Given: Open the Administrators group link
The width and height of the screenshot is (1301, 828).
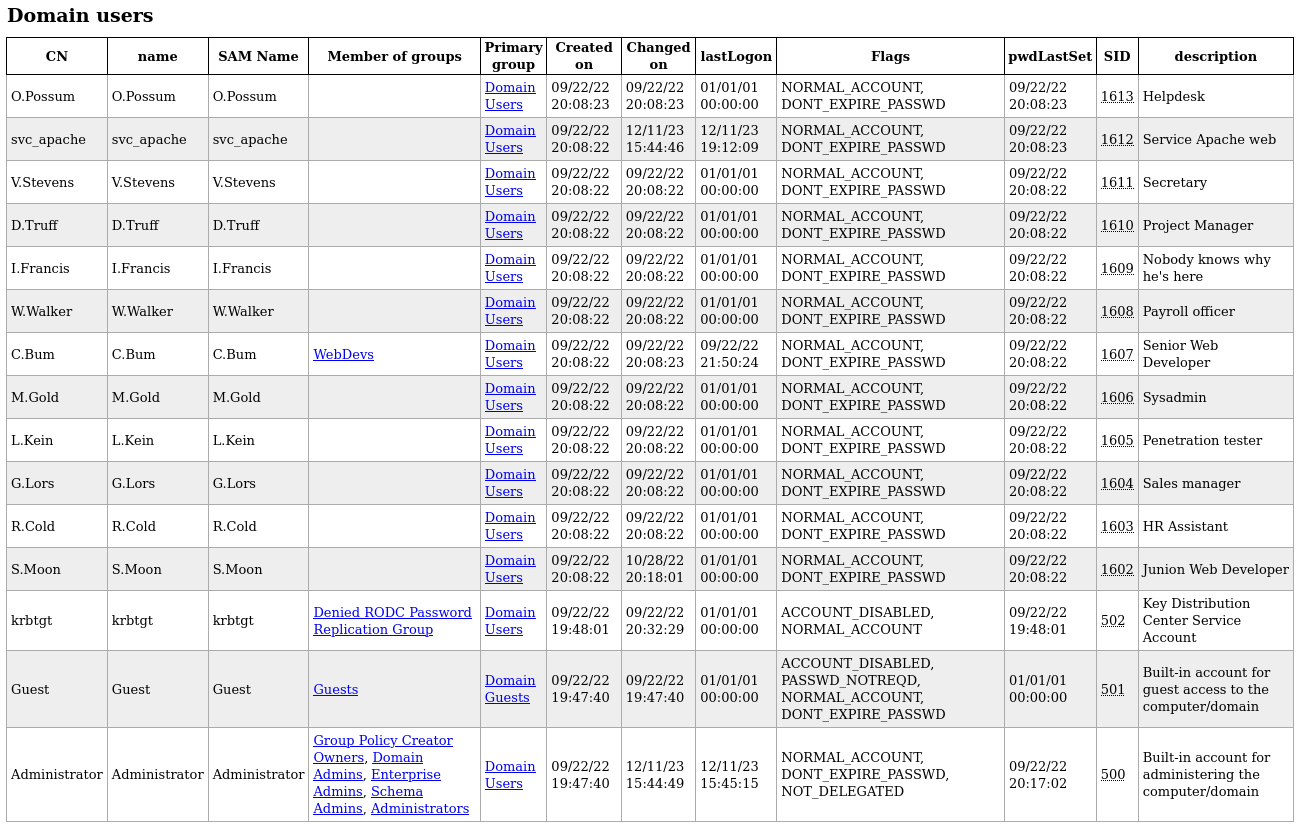Looking at the screenshot, I should 420,809.
